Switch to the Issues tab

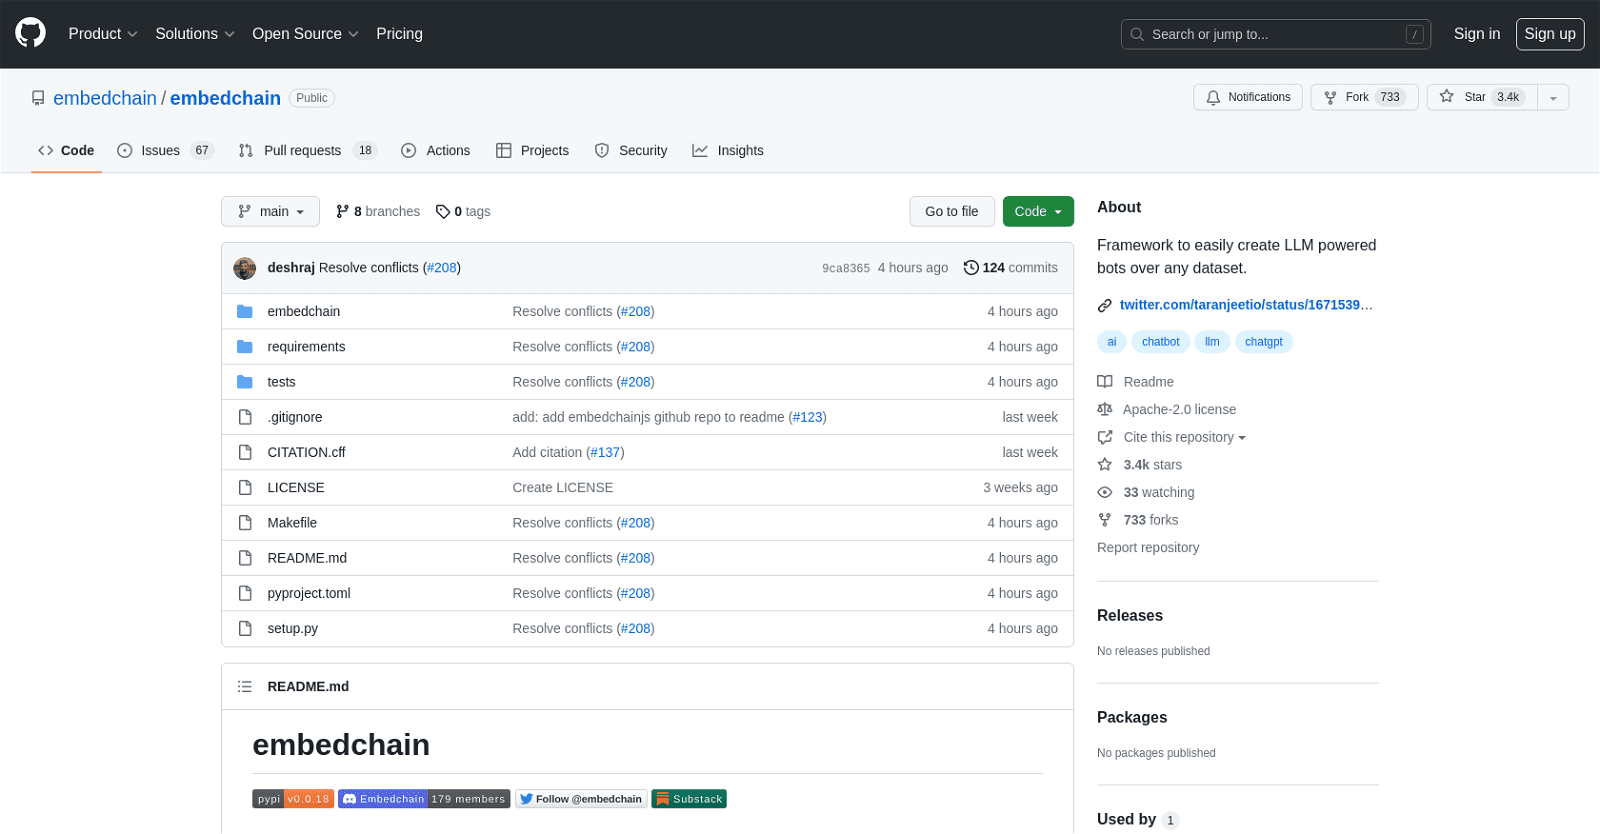coord(160,151)
